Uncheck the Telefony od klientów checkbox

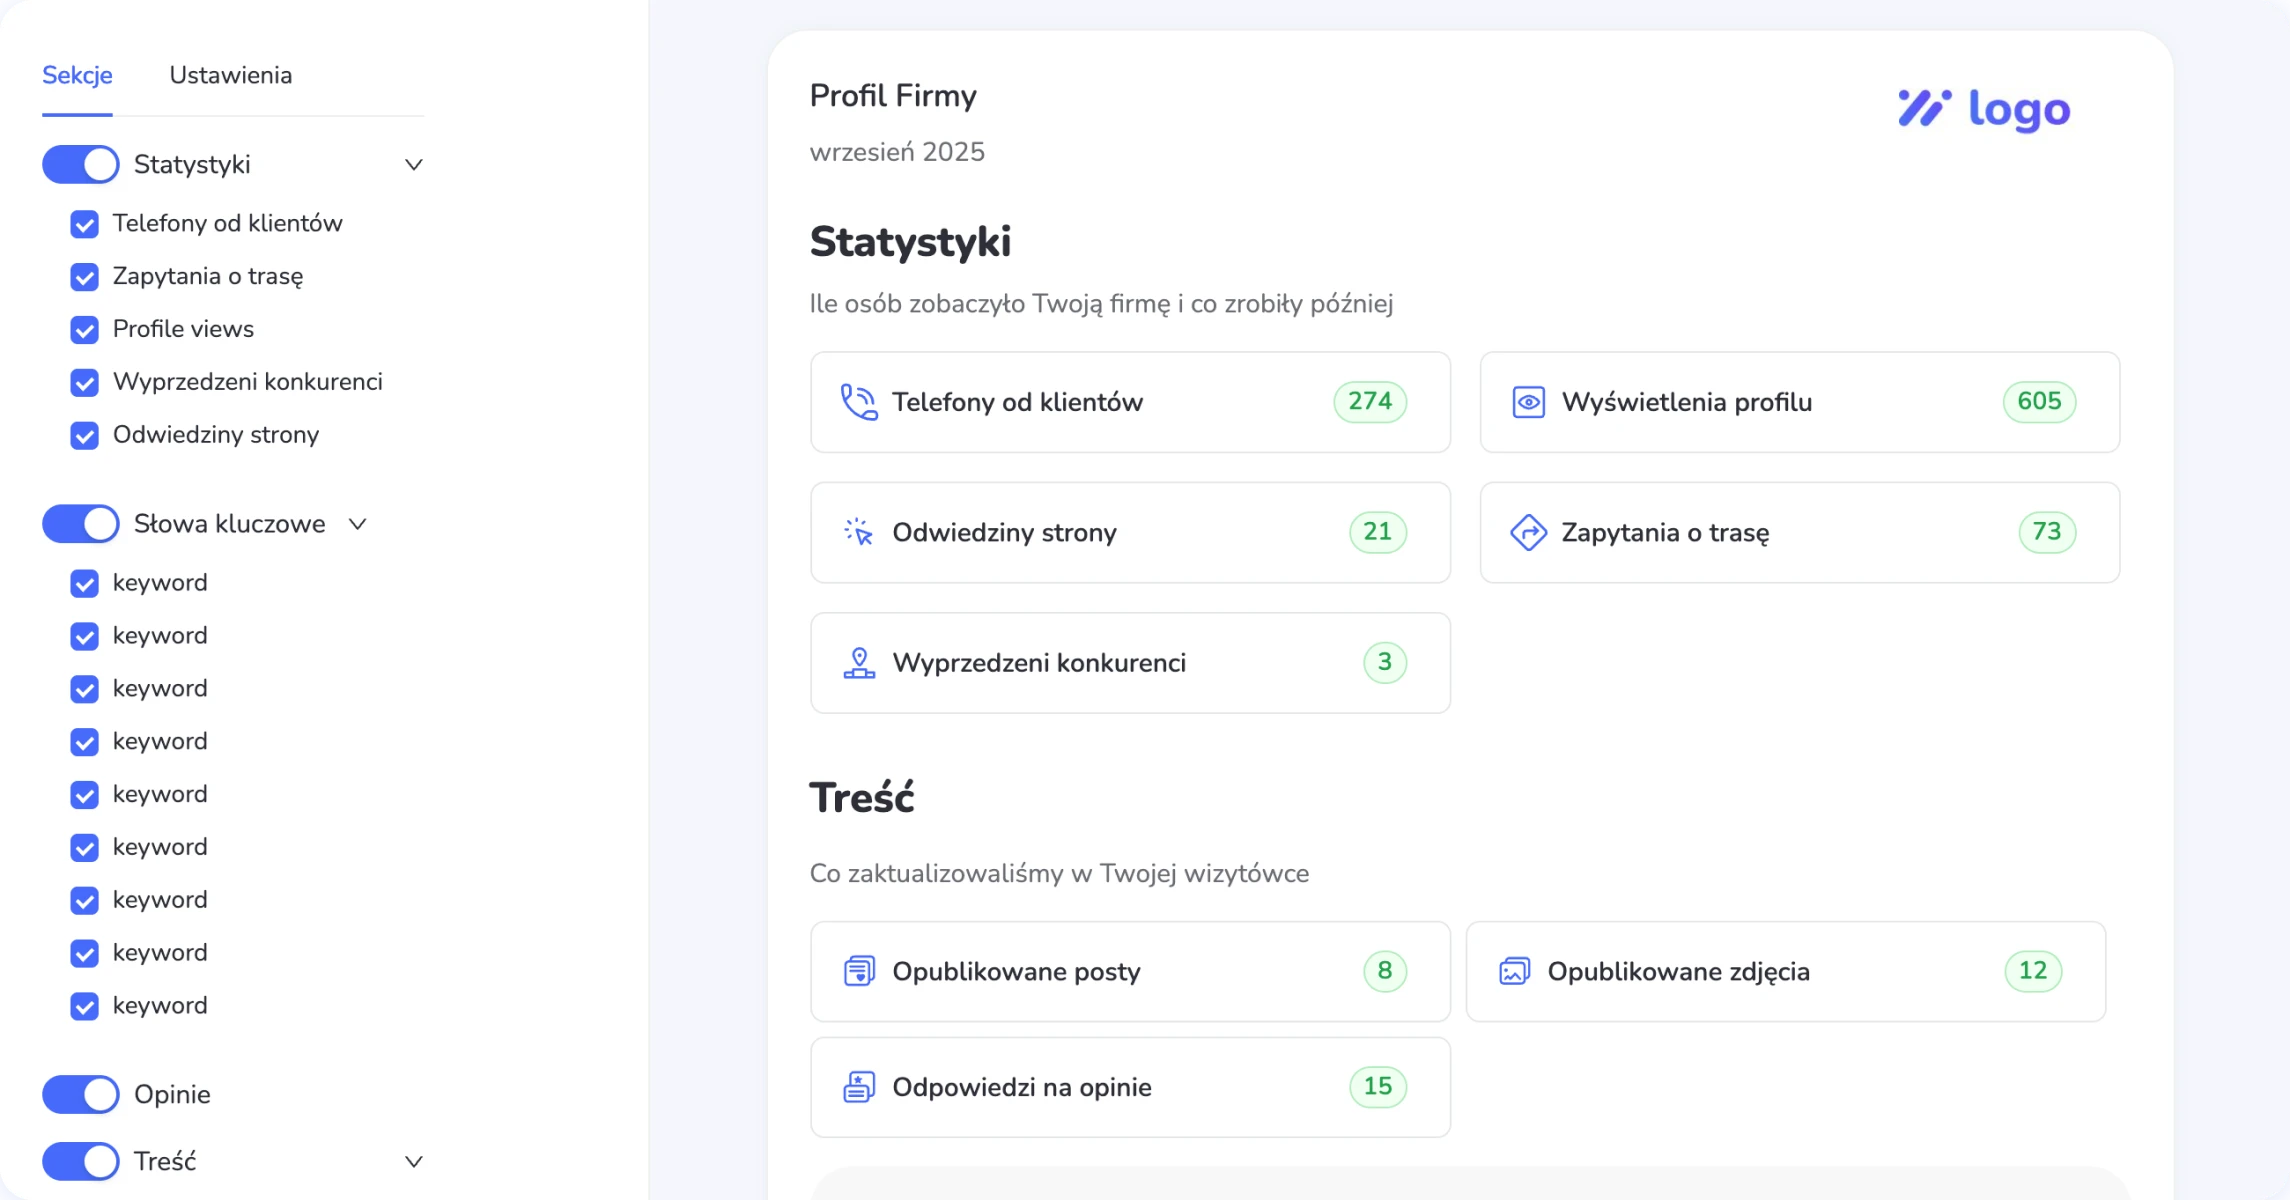tap(85, 224)
